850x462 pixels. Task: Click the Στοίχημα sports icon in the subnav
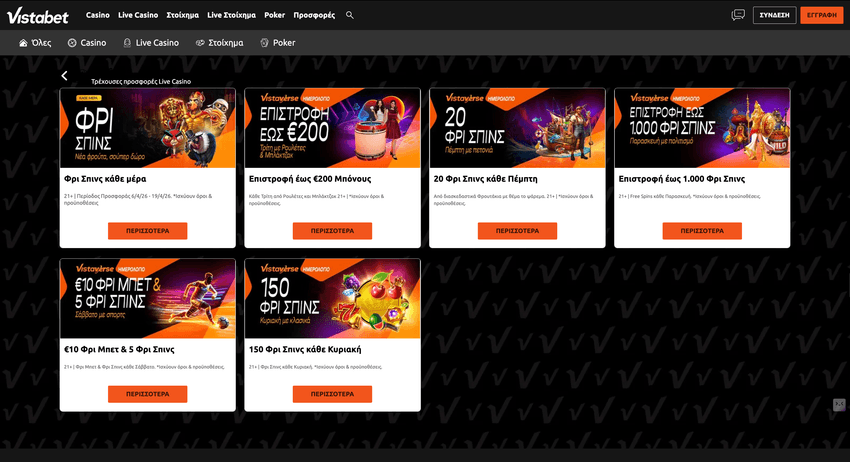coord(200,43)
